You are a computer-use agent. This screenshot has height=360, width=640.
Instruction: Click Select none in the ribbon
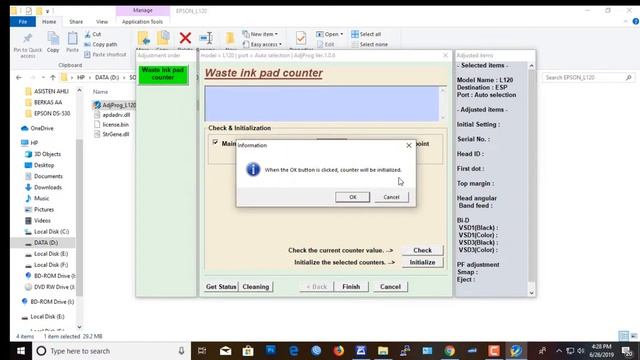tap(369, 44)
